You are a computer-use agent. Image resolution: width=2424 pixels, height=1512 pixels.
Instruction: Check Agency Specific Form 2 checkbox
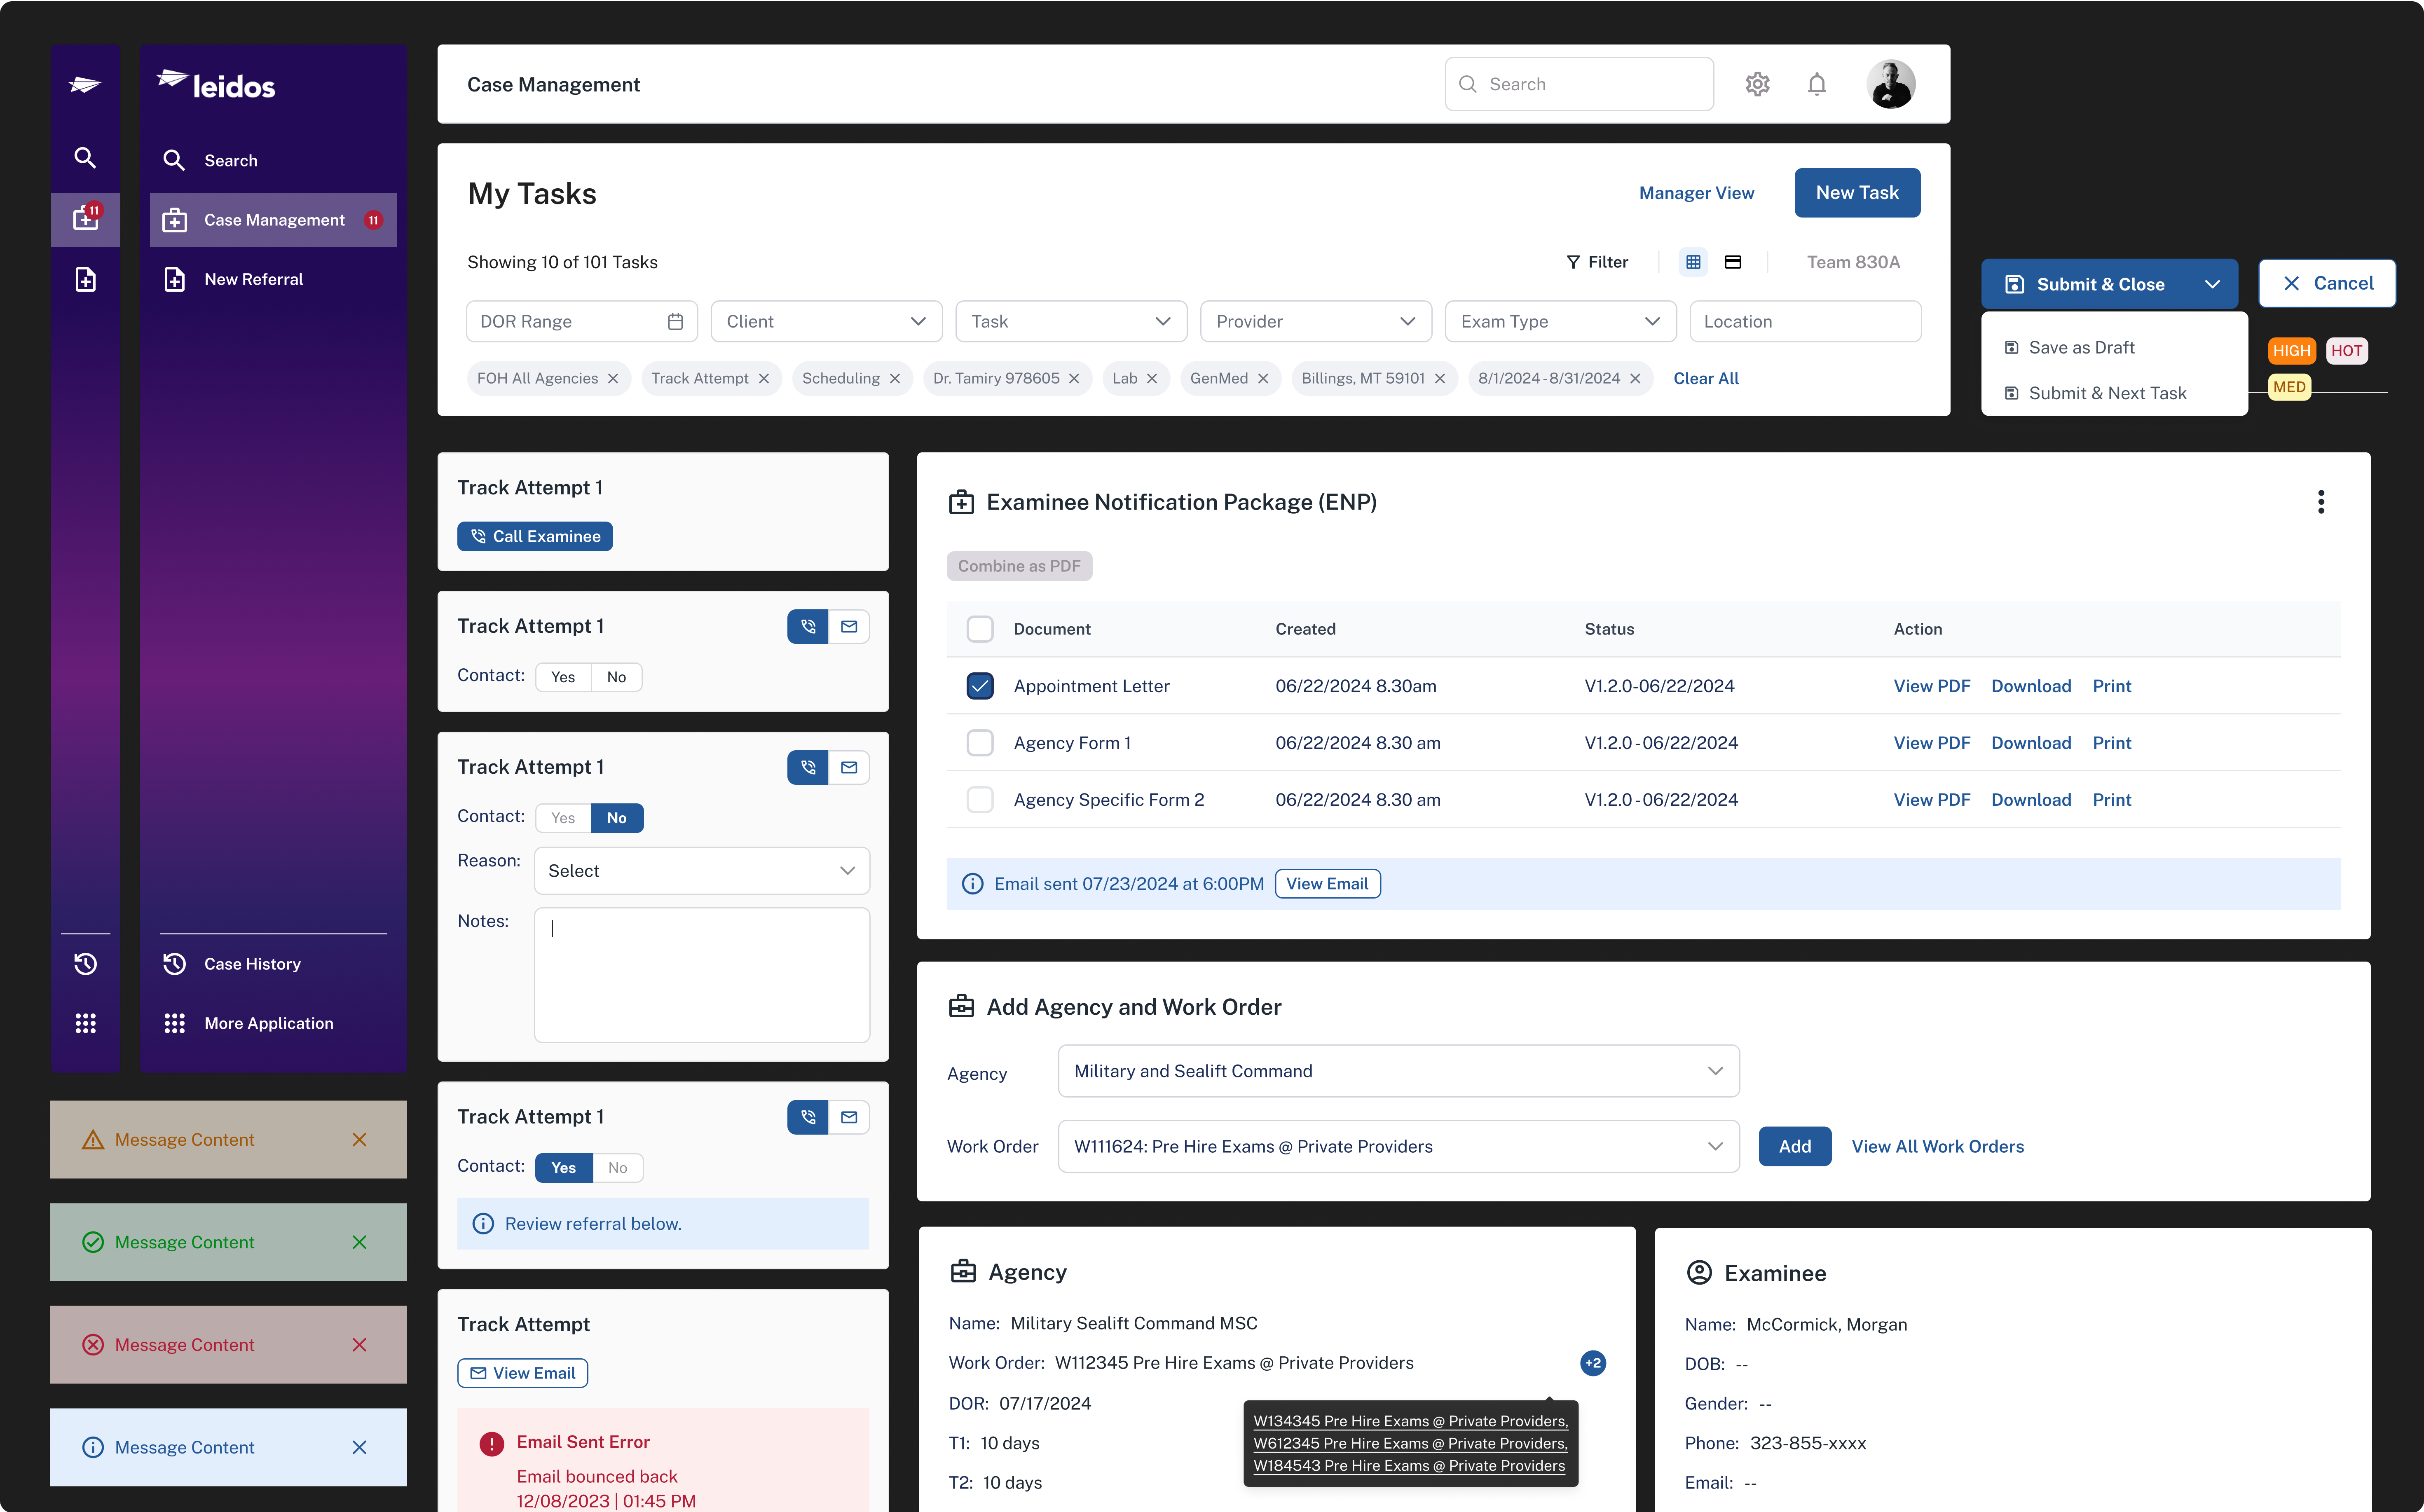(980, 800)
